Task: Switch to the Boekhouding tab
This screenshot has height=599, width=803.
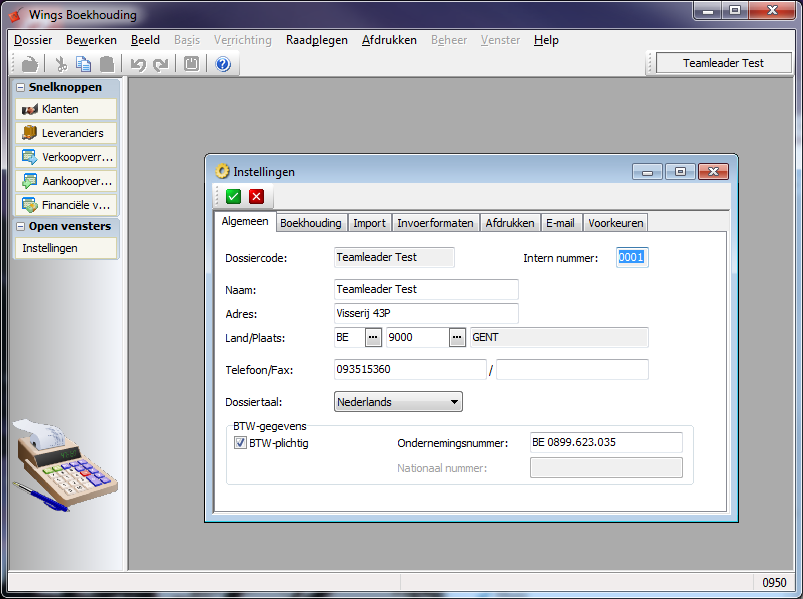Action: 311,223
